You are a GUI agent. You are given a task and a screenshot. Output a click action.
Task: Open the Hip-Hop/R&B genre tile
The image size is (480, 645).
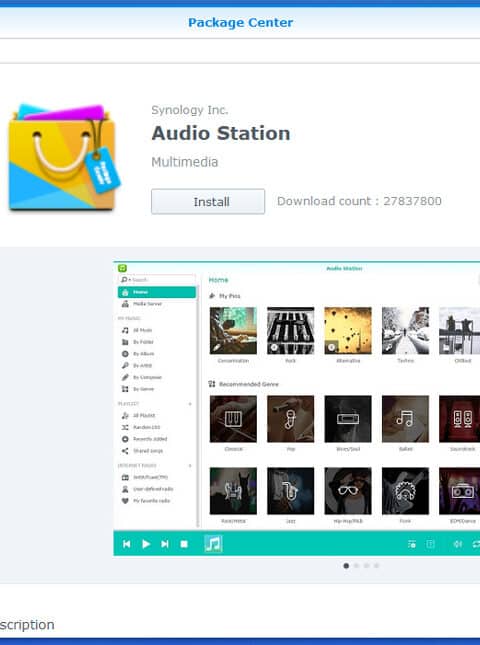(348, 491)
